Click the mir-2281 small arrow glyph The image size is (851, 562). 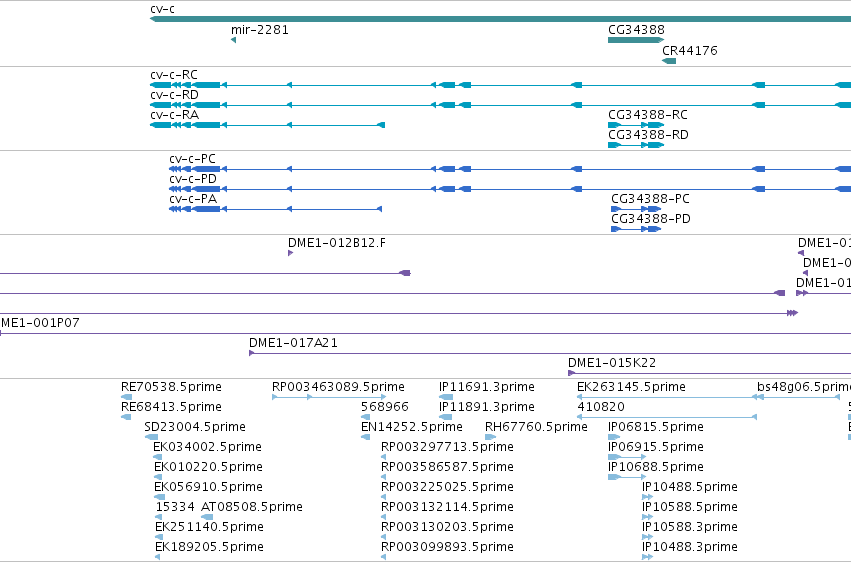pyautogui.click(x=233, y=40)
